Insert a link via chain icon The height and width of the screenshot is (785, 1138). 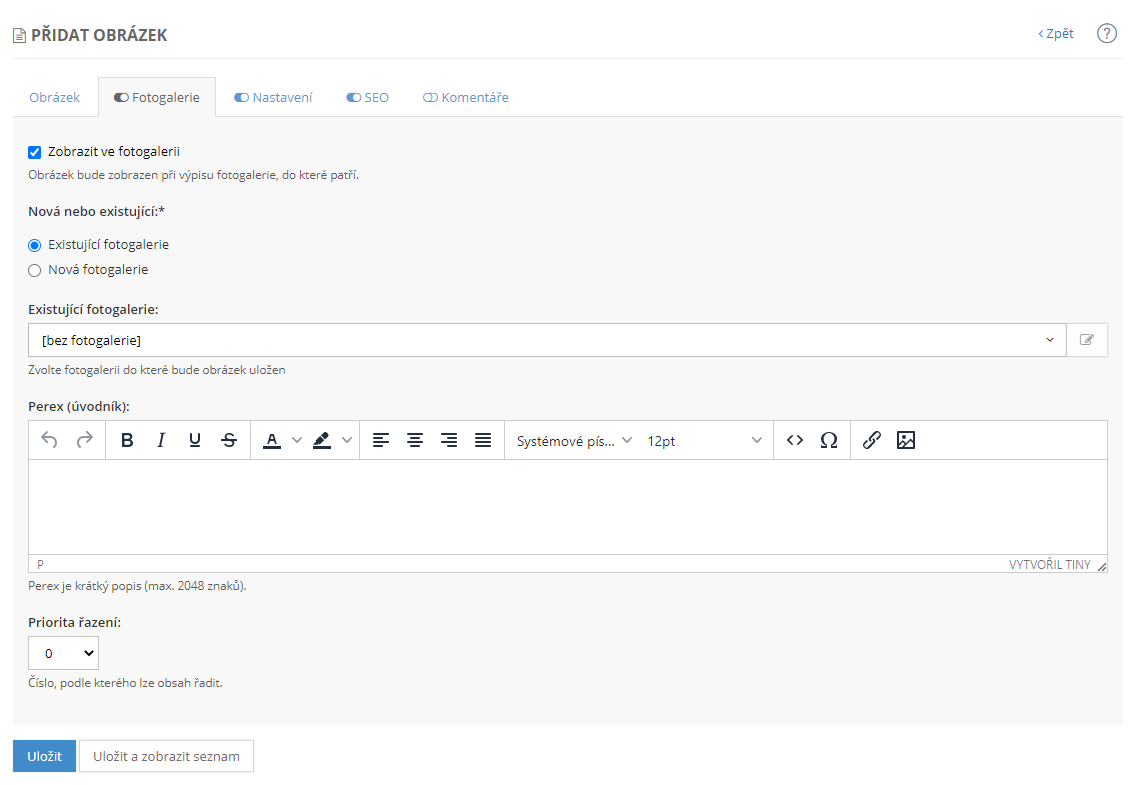[872, 440]
